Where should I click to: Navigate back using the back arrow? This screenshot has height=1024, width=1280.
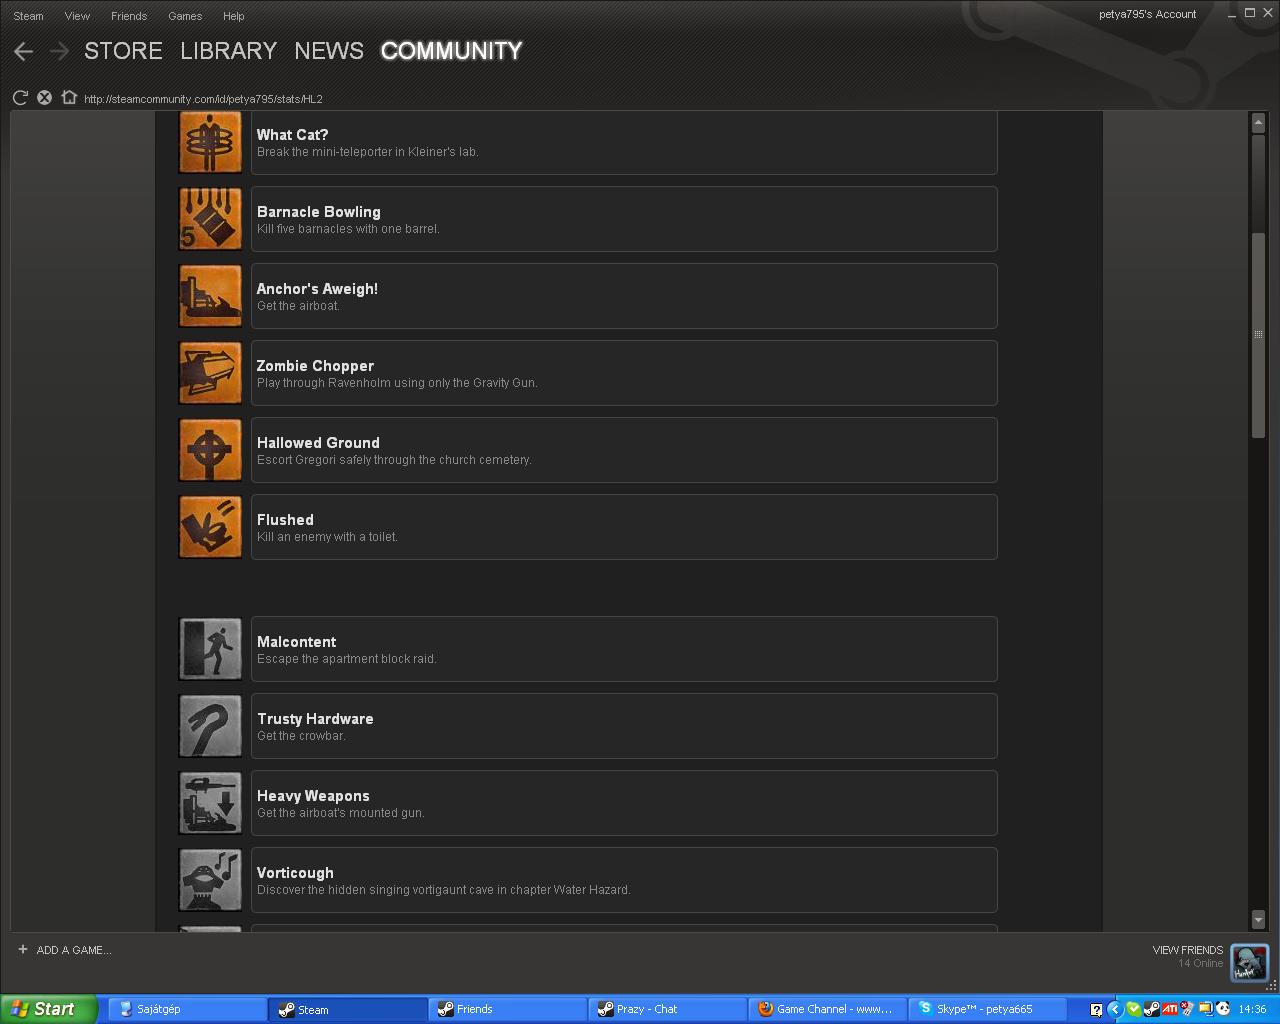23,51
